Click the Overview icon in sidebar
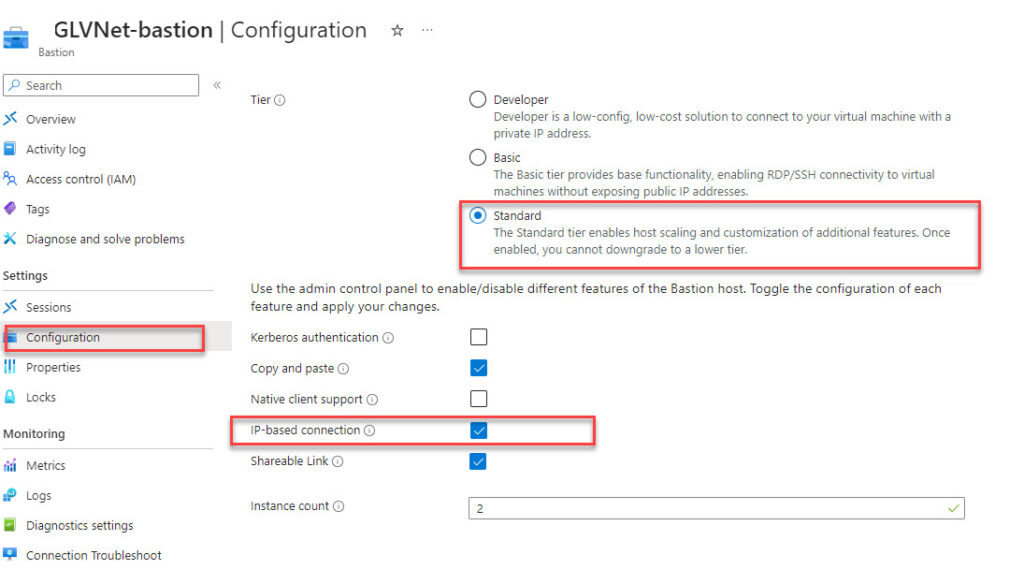The width and height of the screenshot is (1024, 584). pyautogui.click(x=10, y=119)
